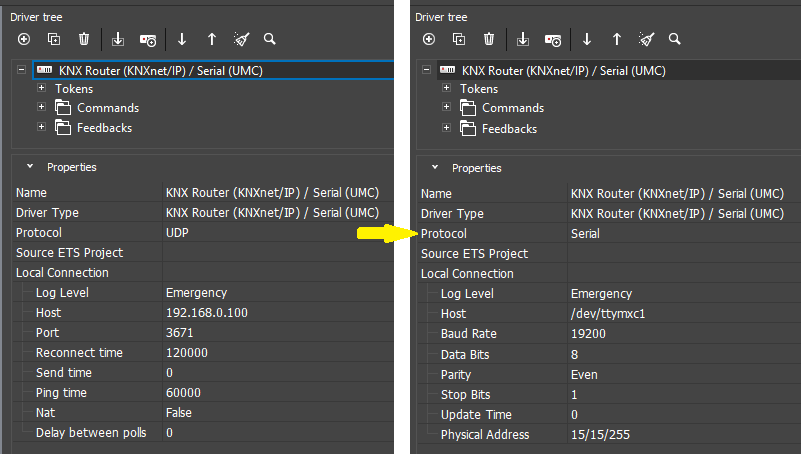Click right Source ETS Project field

[684, 253]
